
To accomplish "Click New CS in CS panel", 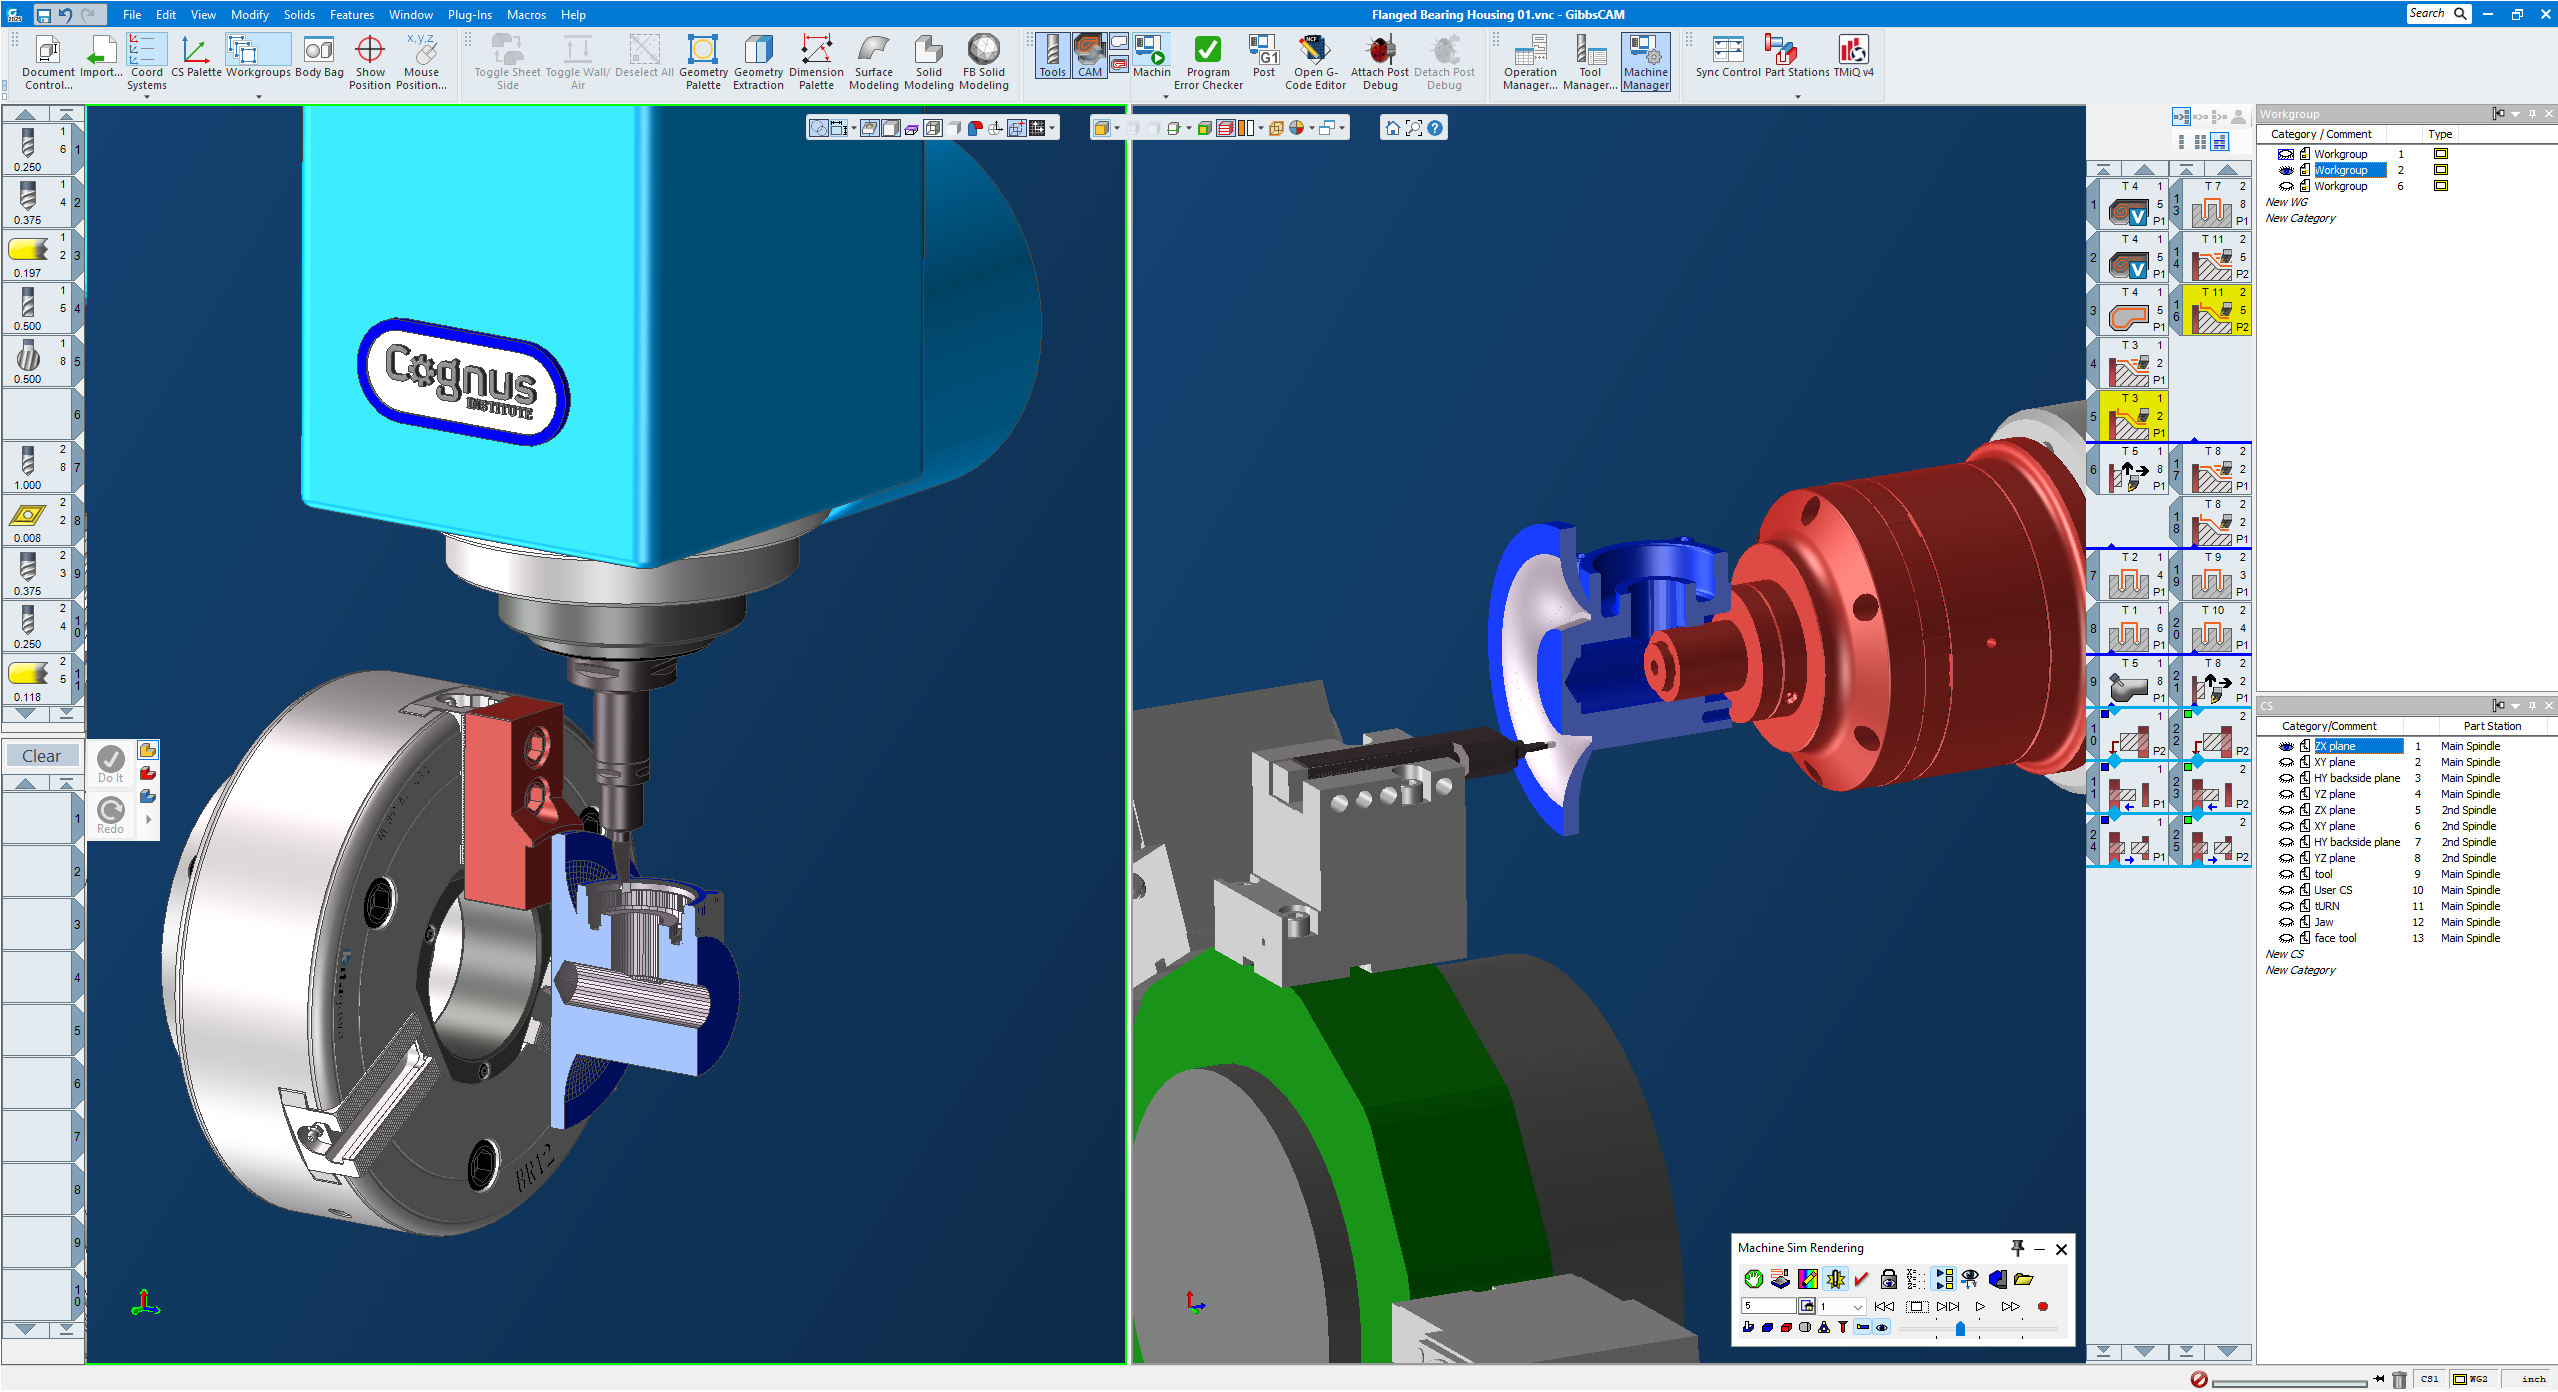I will pos(2284,954).
